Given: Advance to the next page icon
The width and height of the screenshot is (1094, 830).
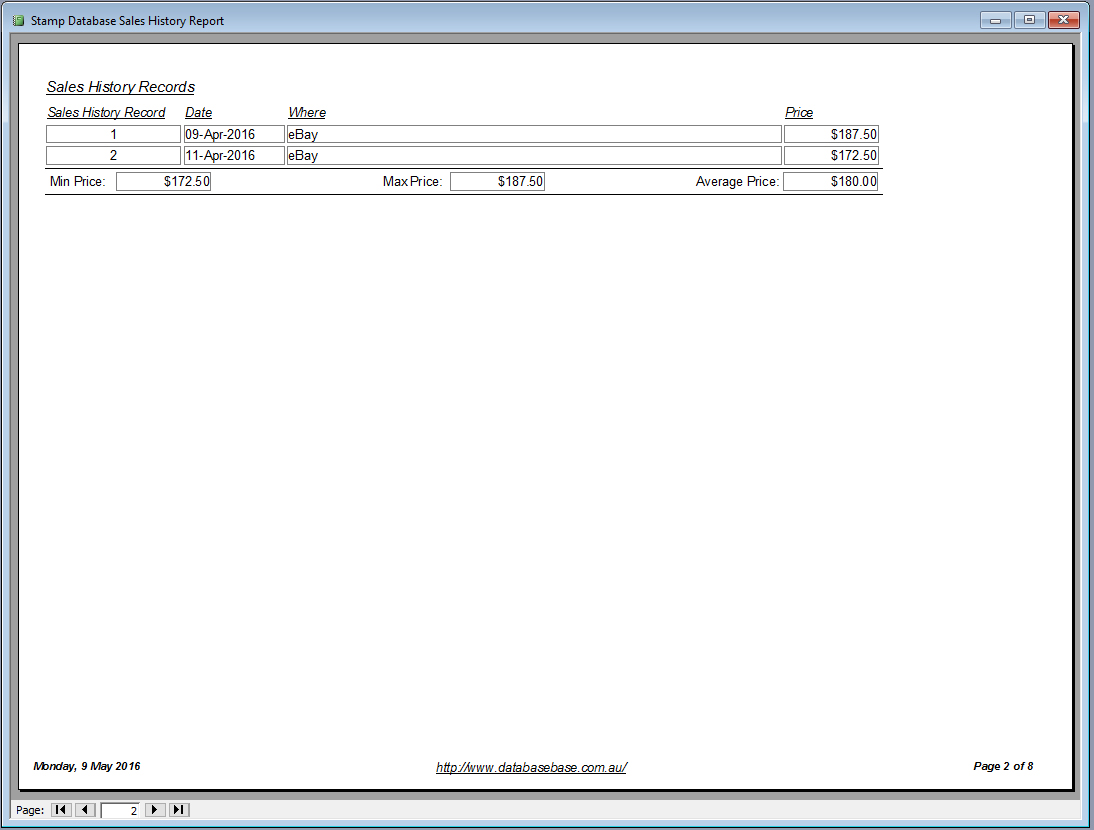Looking at the screenshot, I should pos(155,810).
